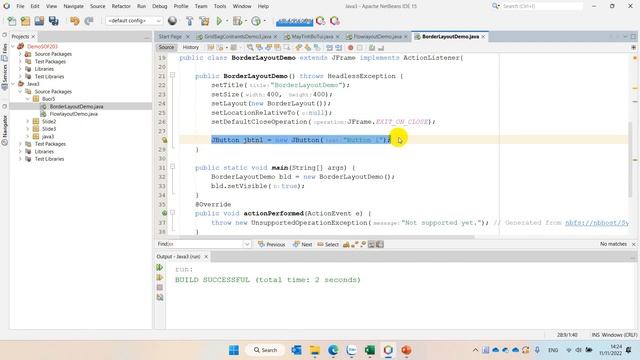Switch to FlowlayoutDemo.java tab
This screenshot has height=360, width=640.
pos(377,37)
